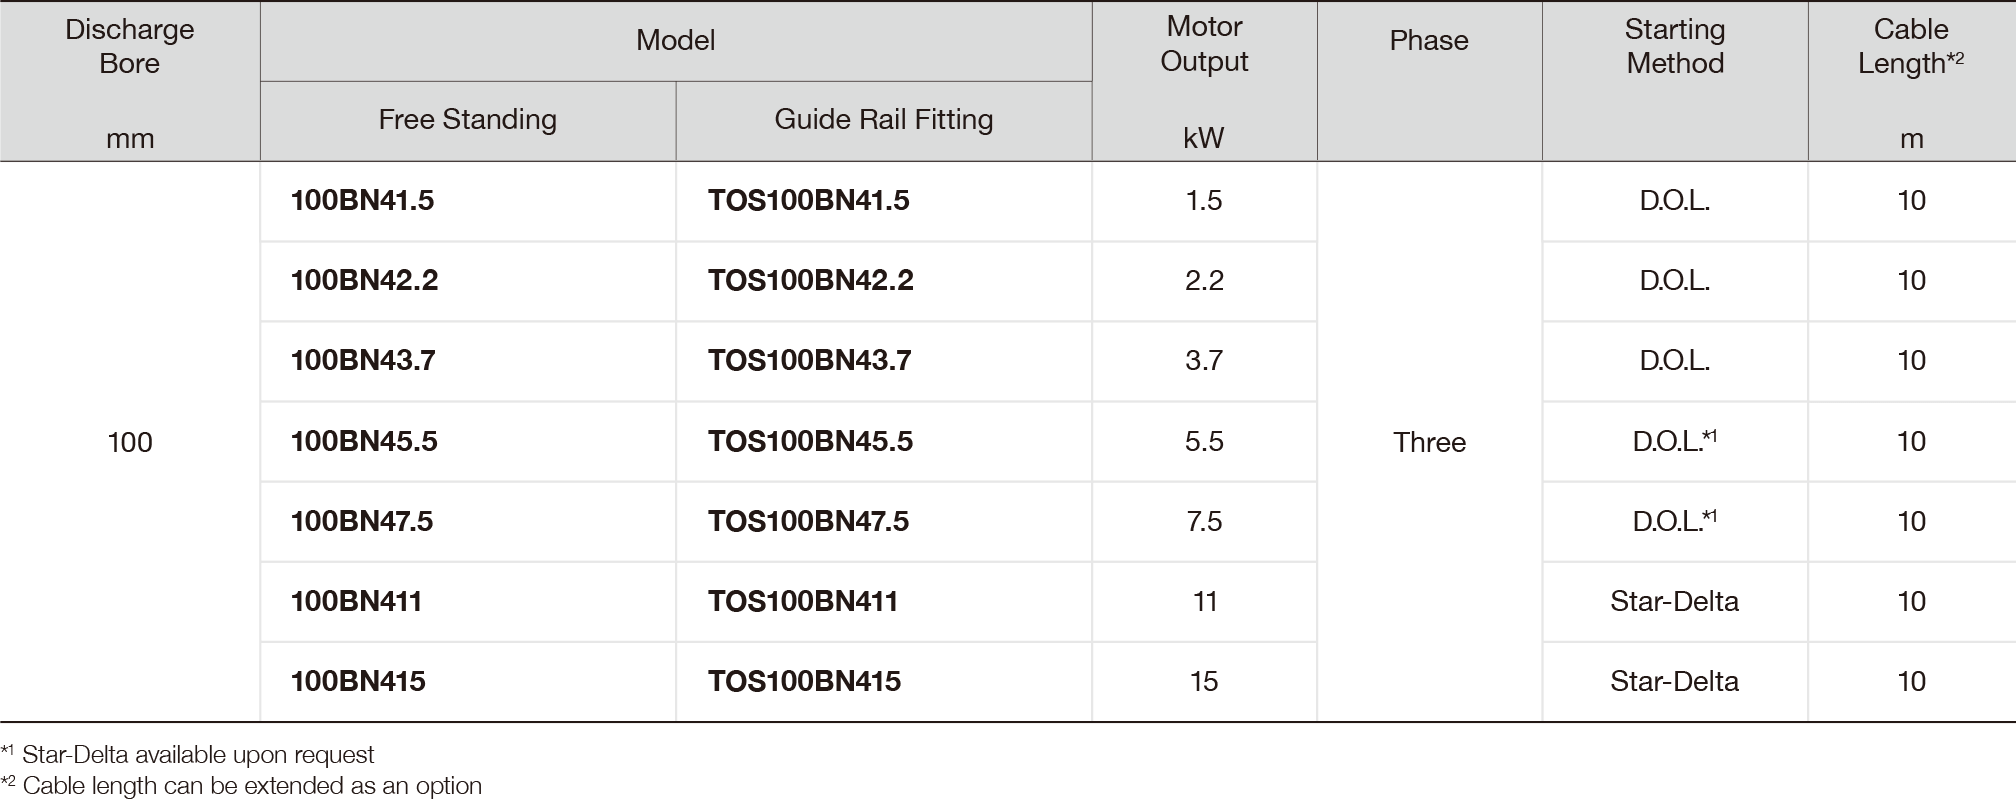
Task: Select the Free Standing sub-header
Action: pyautogui.click(x=467, y=119)
